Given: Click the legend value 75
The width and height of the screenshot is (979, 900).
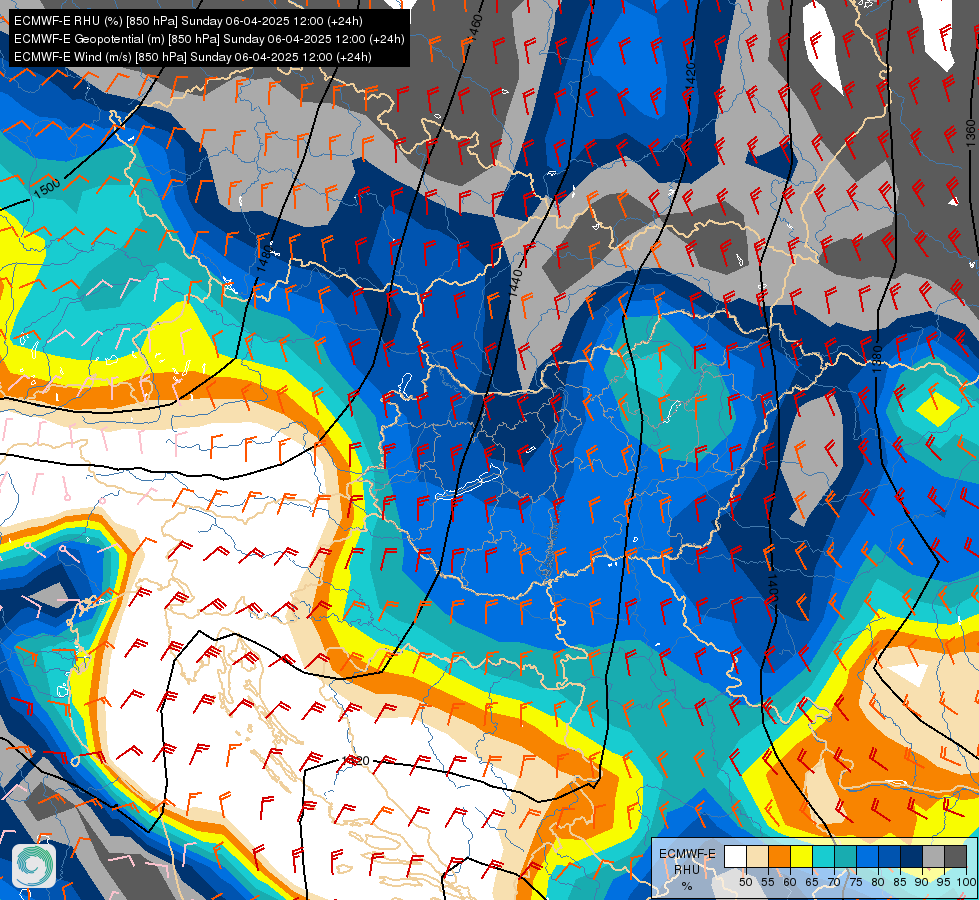Looking at the screenshot, I should click(856, 882).
